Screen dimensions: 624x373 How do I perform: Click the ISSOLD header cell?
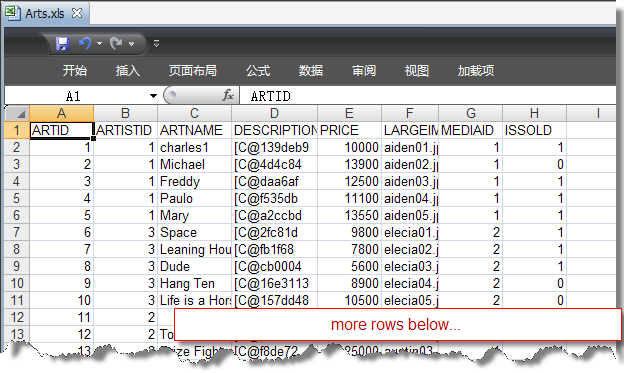[x=534, y=130]
